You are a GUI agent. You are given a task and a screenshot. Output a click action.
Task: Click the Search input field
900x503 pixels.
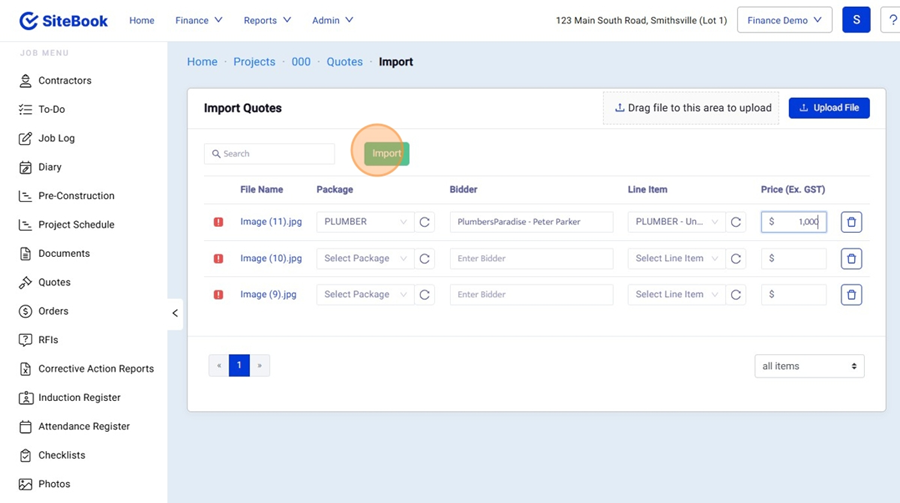[x=270, y=154]
